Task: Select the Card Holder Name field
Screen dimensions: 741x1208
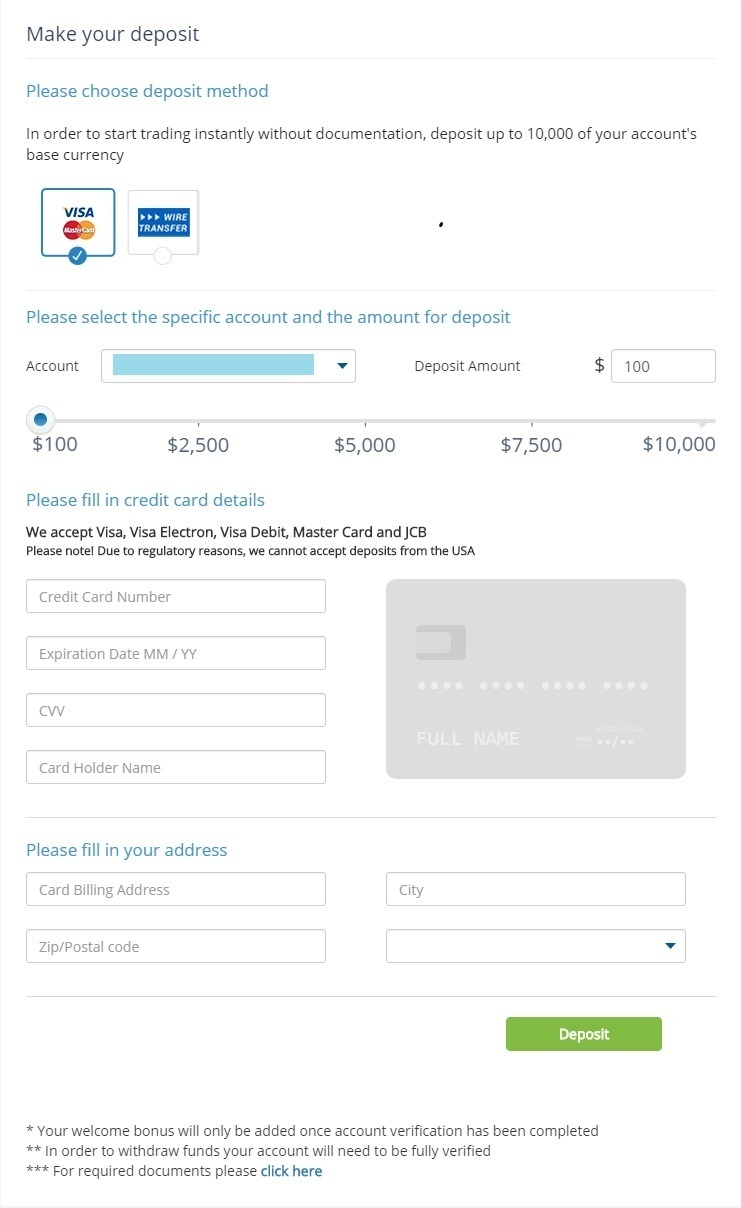Action: [x=176, y=767]
